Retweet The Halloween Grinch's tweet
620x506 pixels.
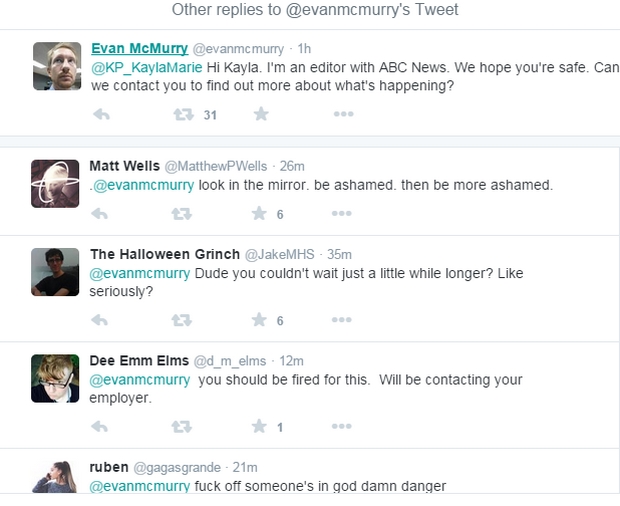tap(181, 321)
